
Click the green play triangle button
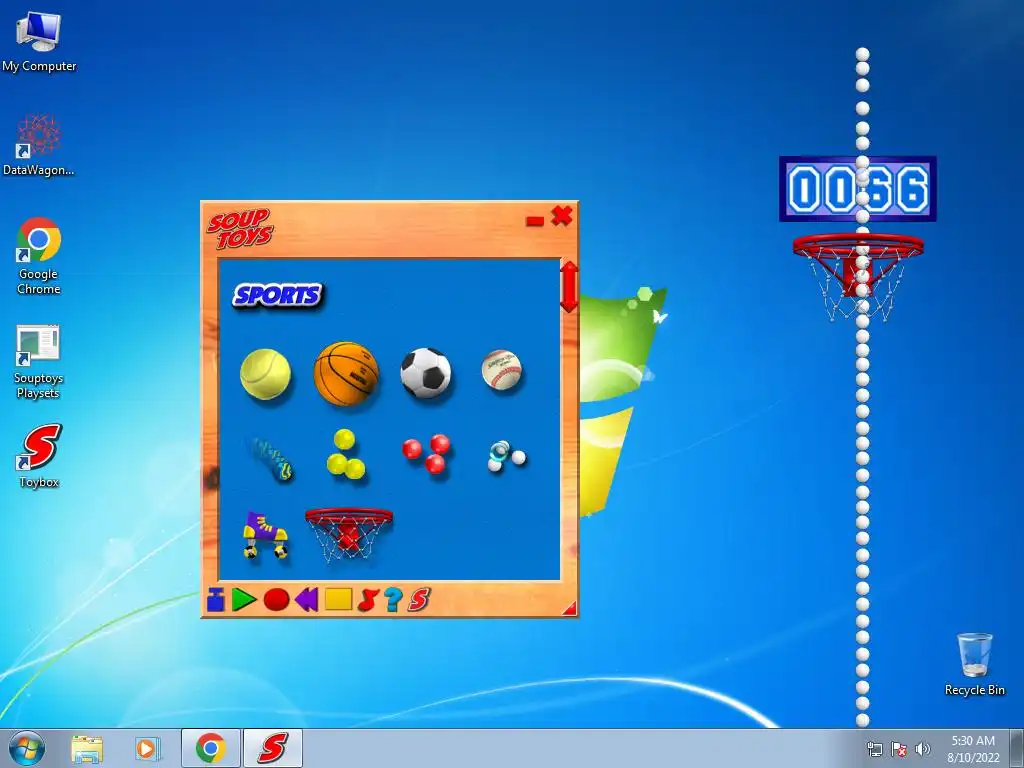pyautogui.click(x=244, y=600)
